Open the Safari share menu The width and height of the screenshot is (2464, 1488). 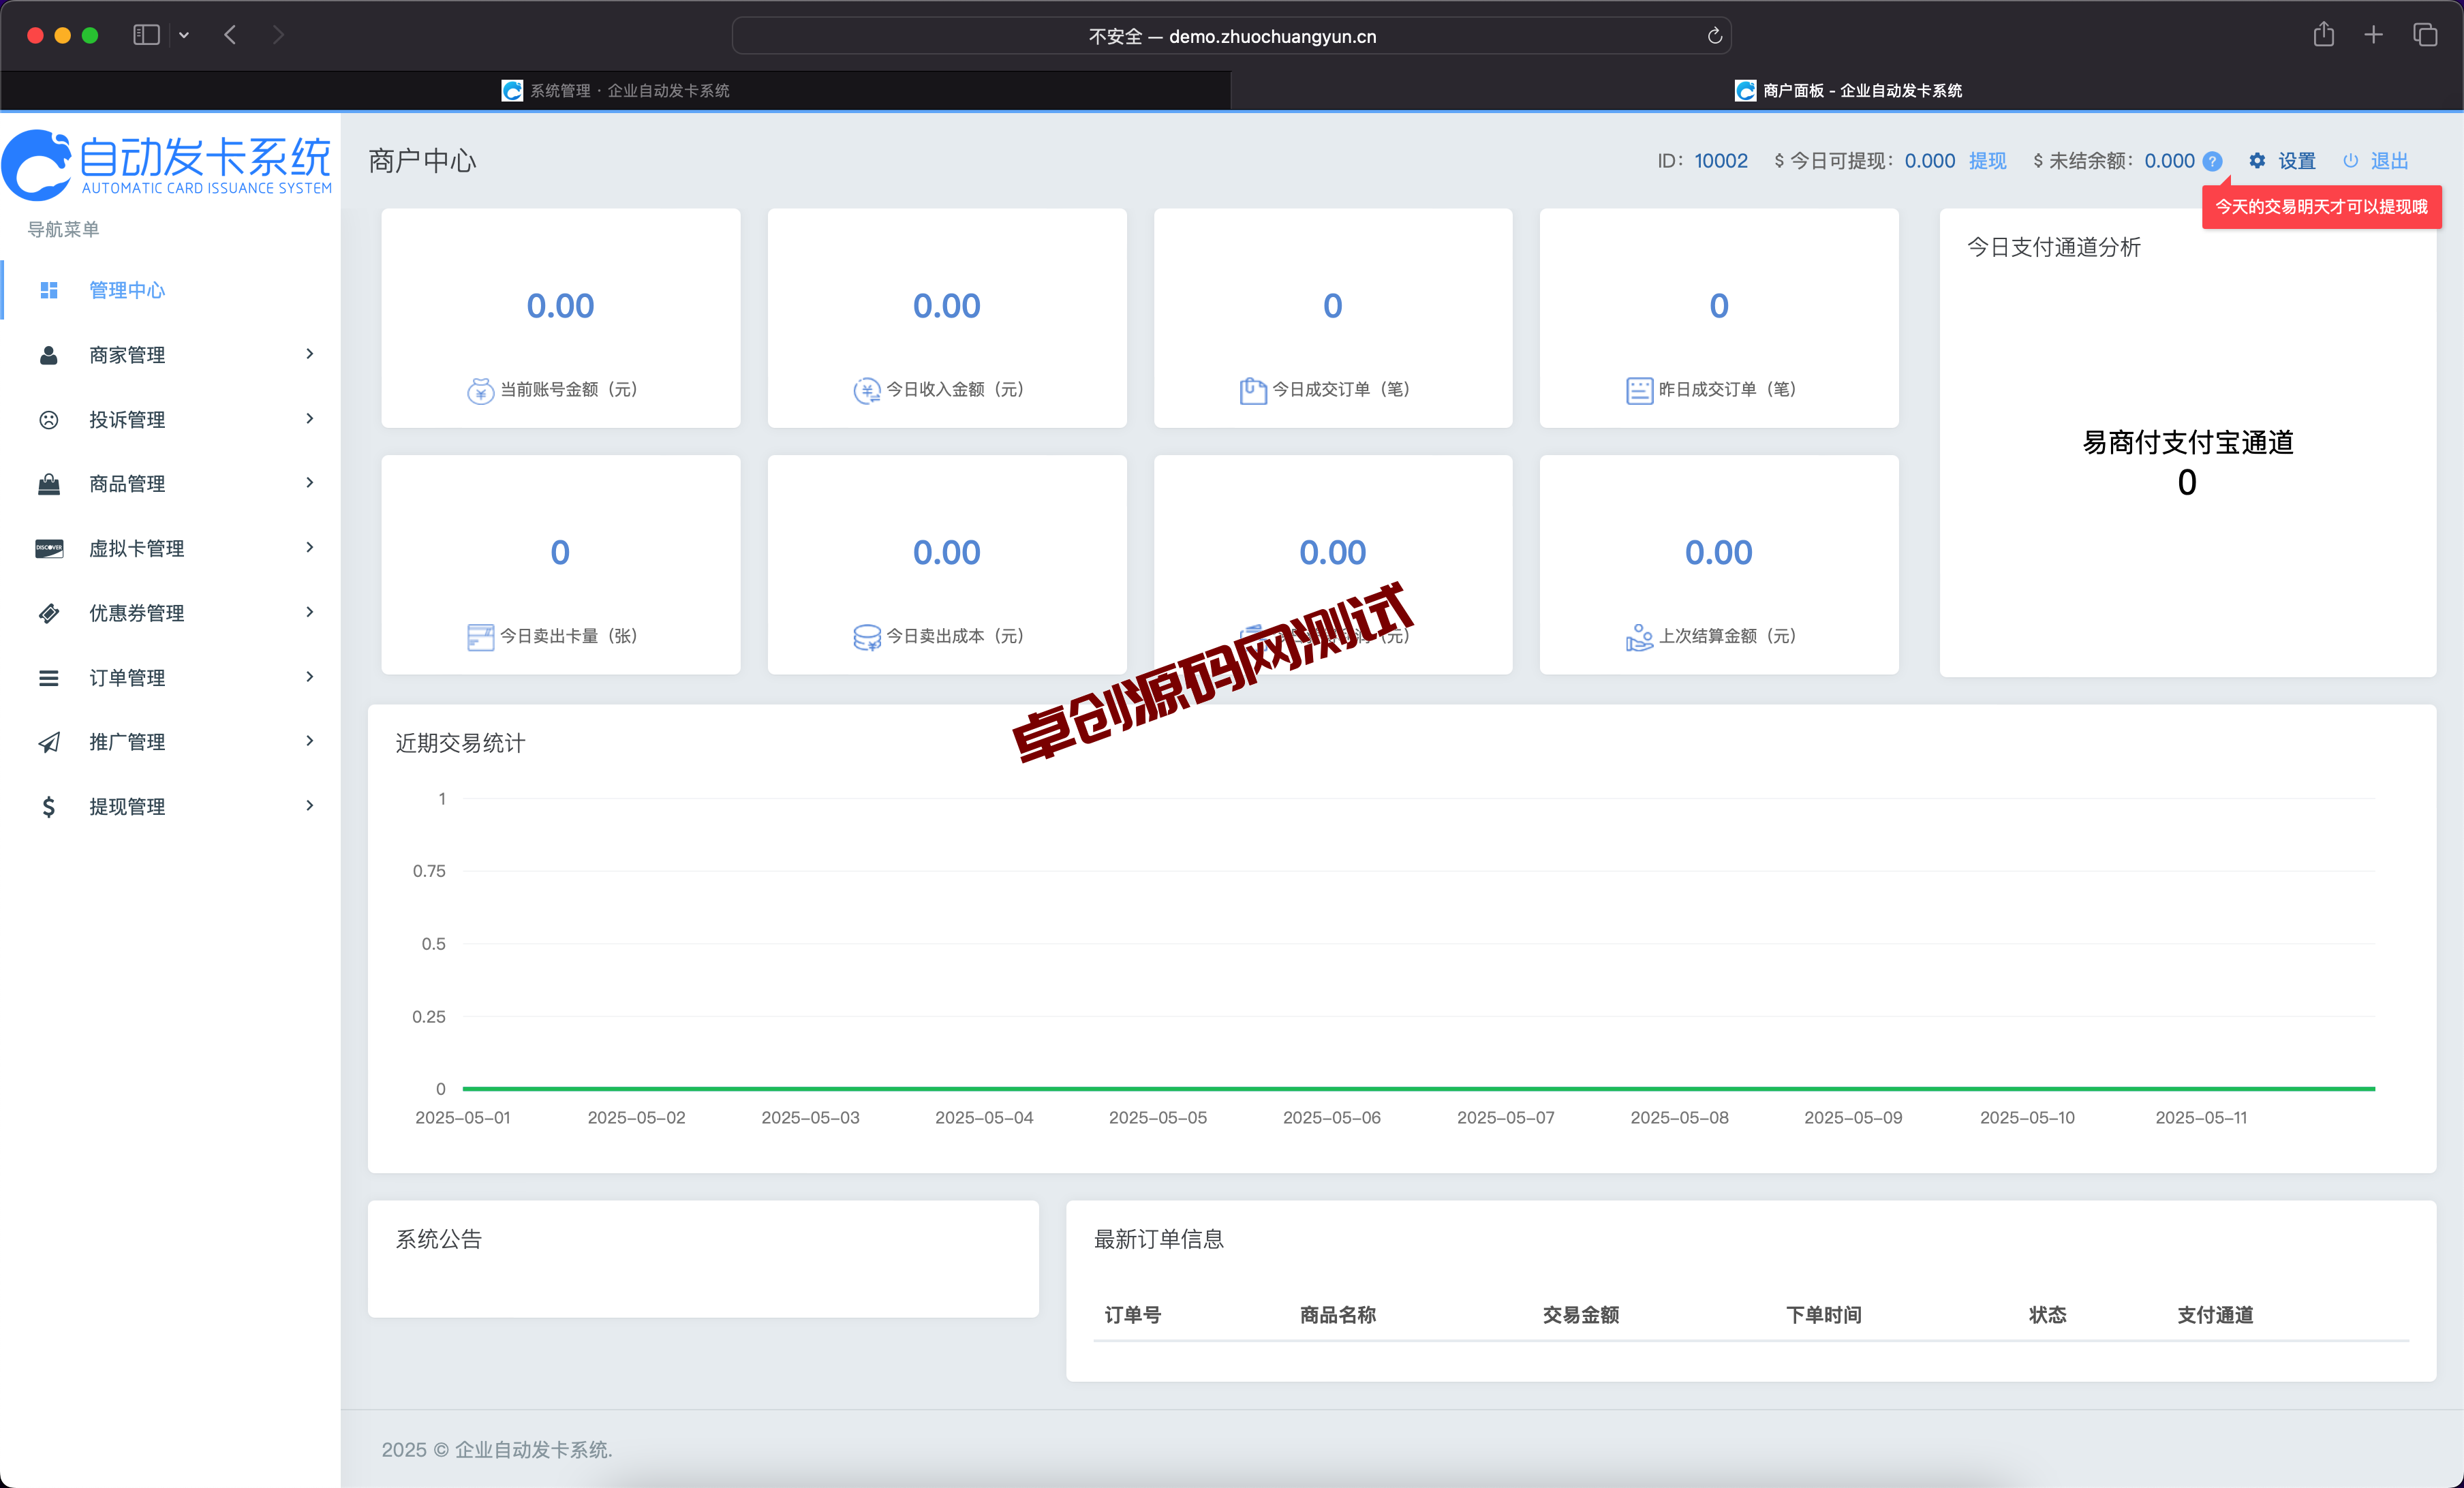pyautogui.click(x=2323, y=35)
